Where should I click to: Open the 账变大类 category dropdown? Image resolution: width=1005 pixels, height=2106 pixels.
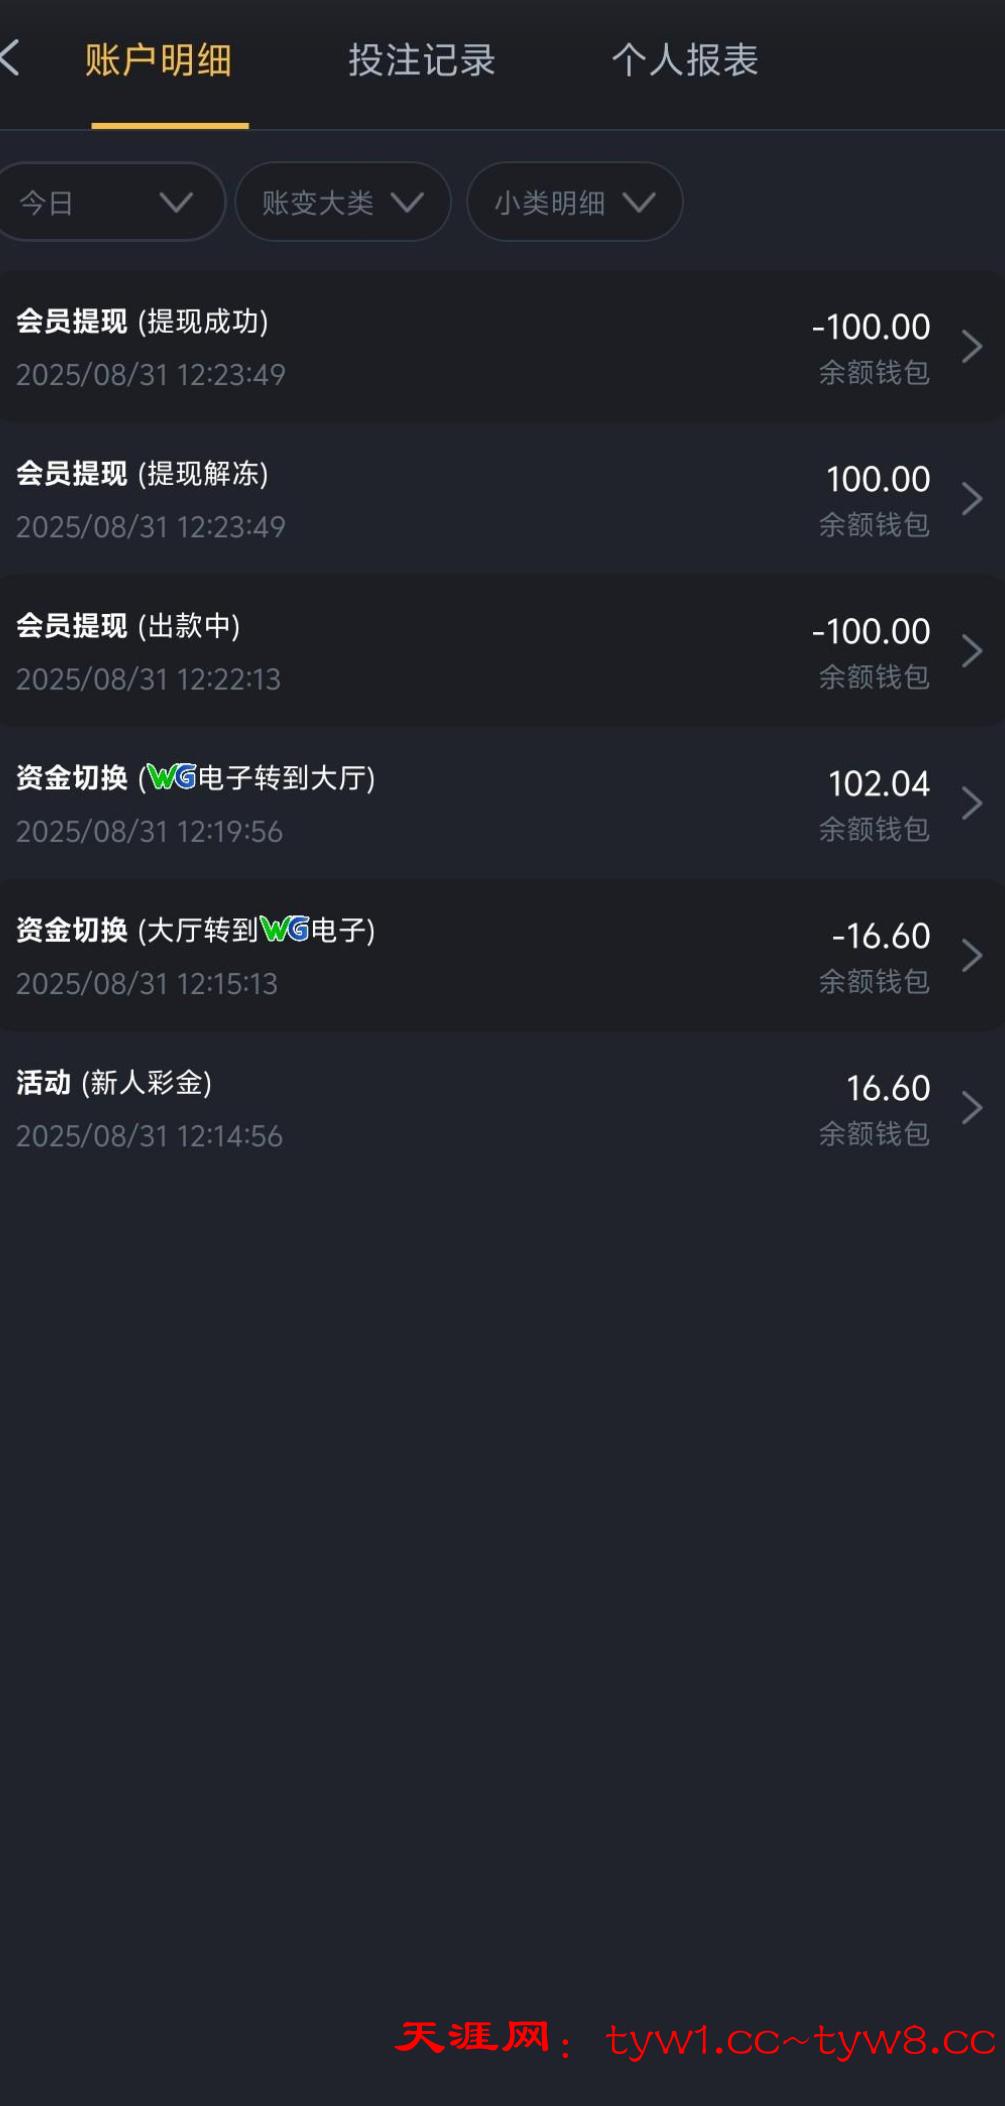tap(342, 203)
